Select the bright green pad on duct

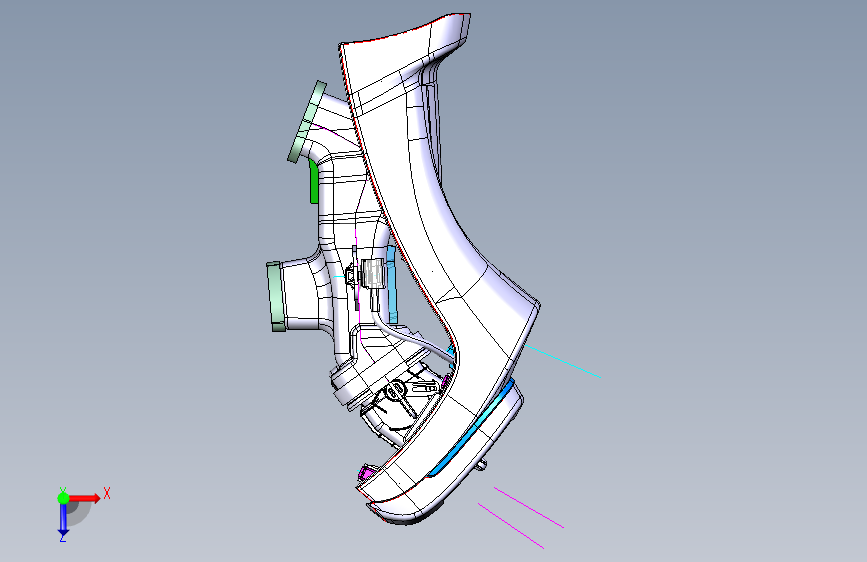[x=314, y=181]
